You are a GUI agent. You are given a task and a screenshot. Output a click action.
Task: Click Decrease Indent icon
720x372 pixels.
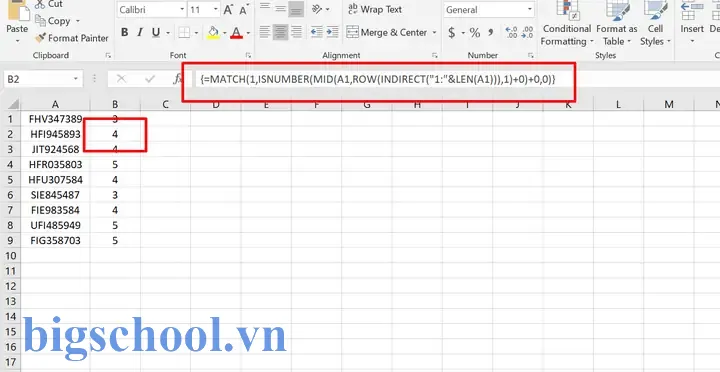click(317, 32)
